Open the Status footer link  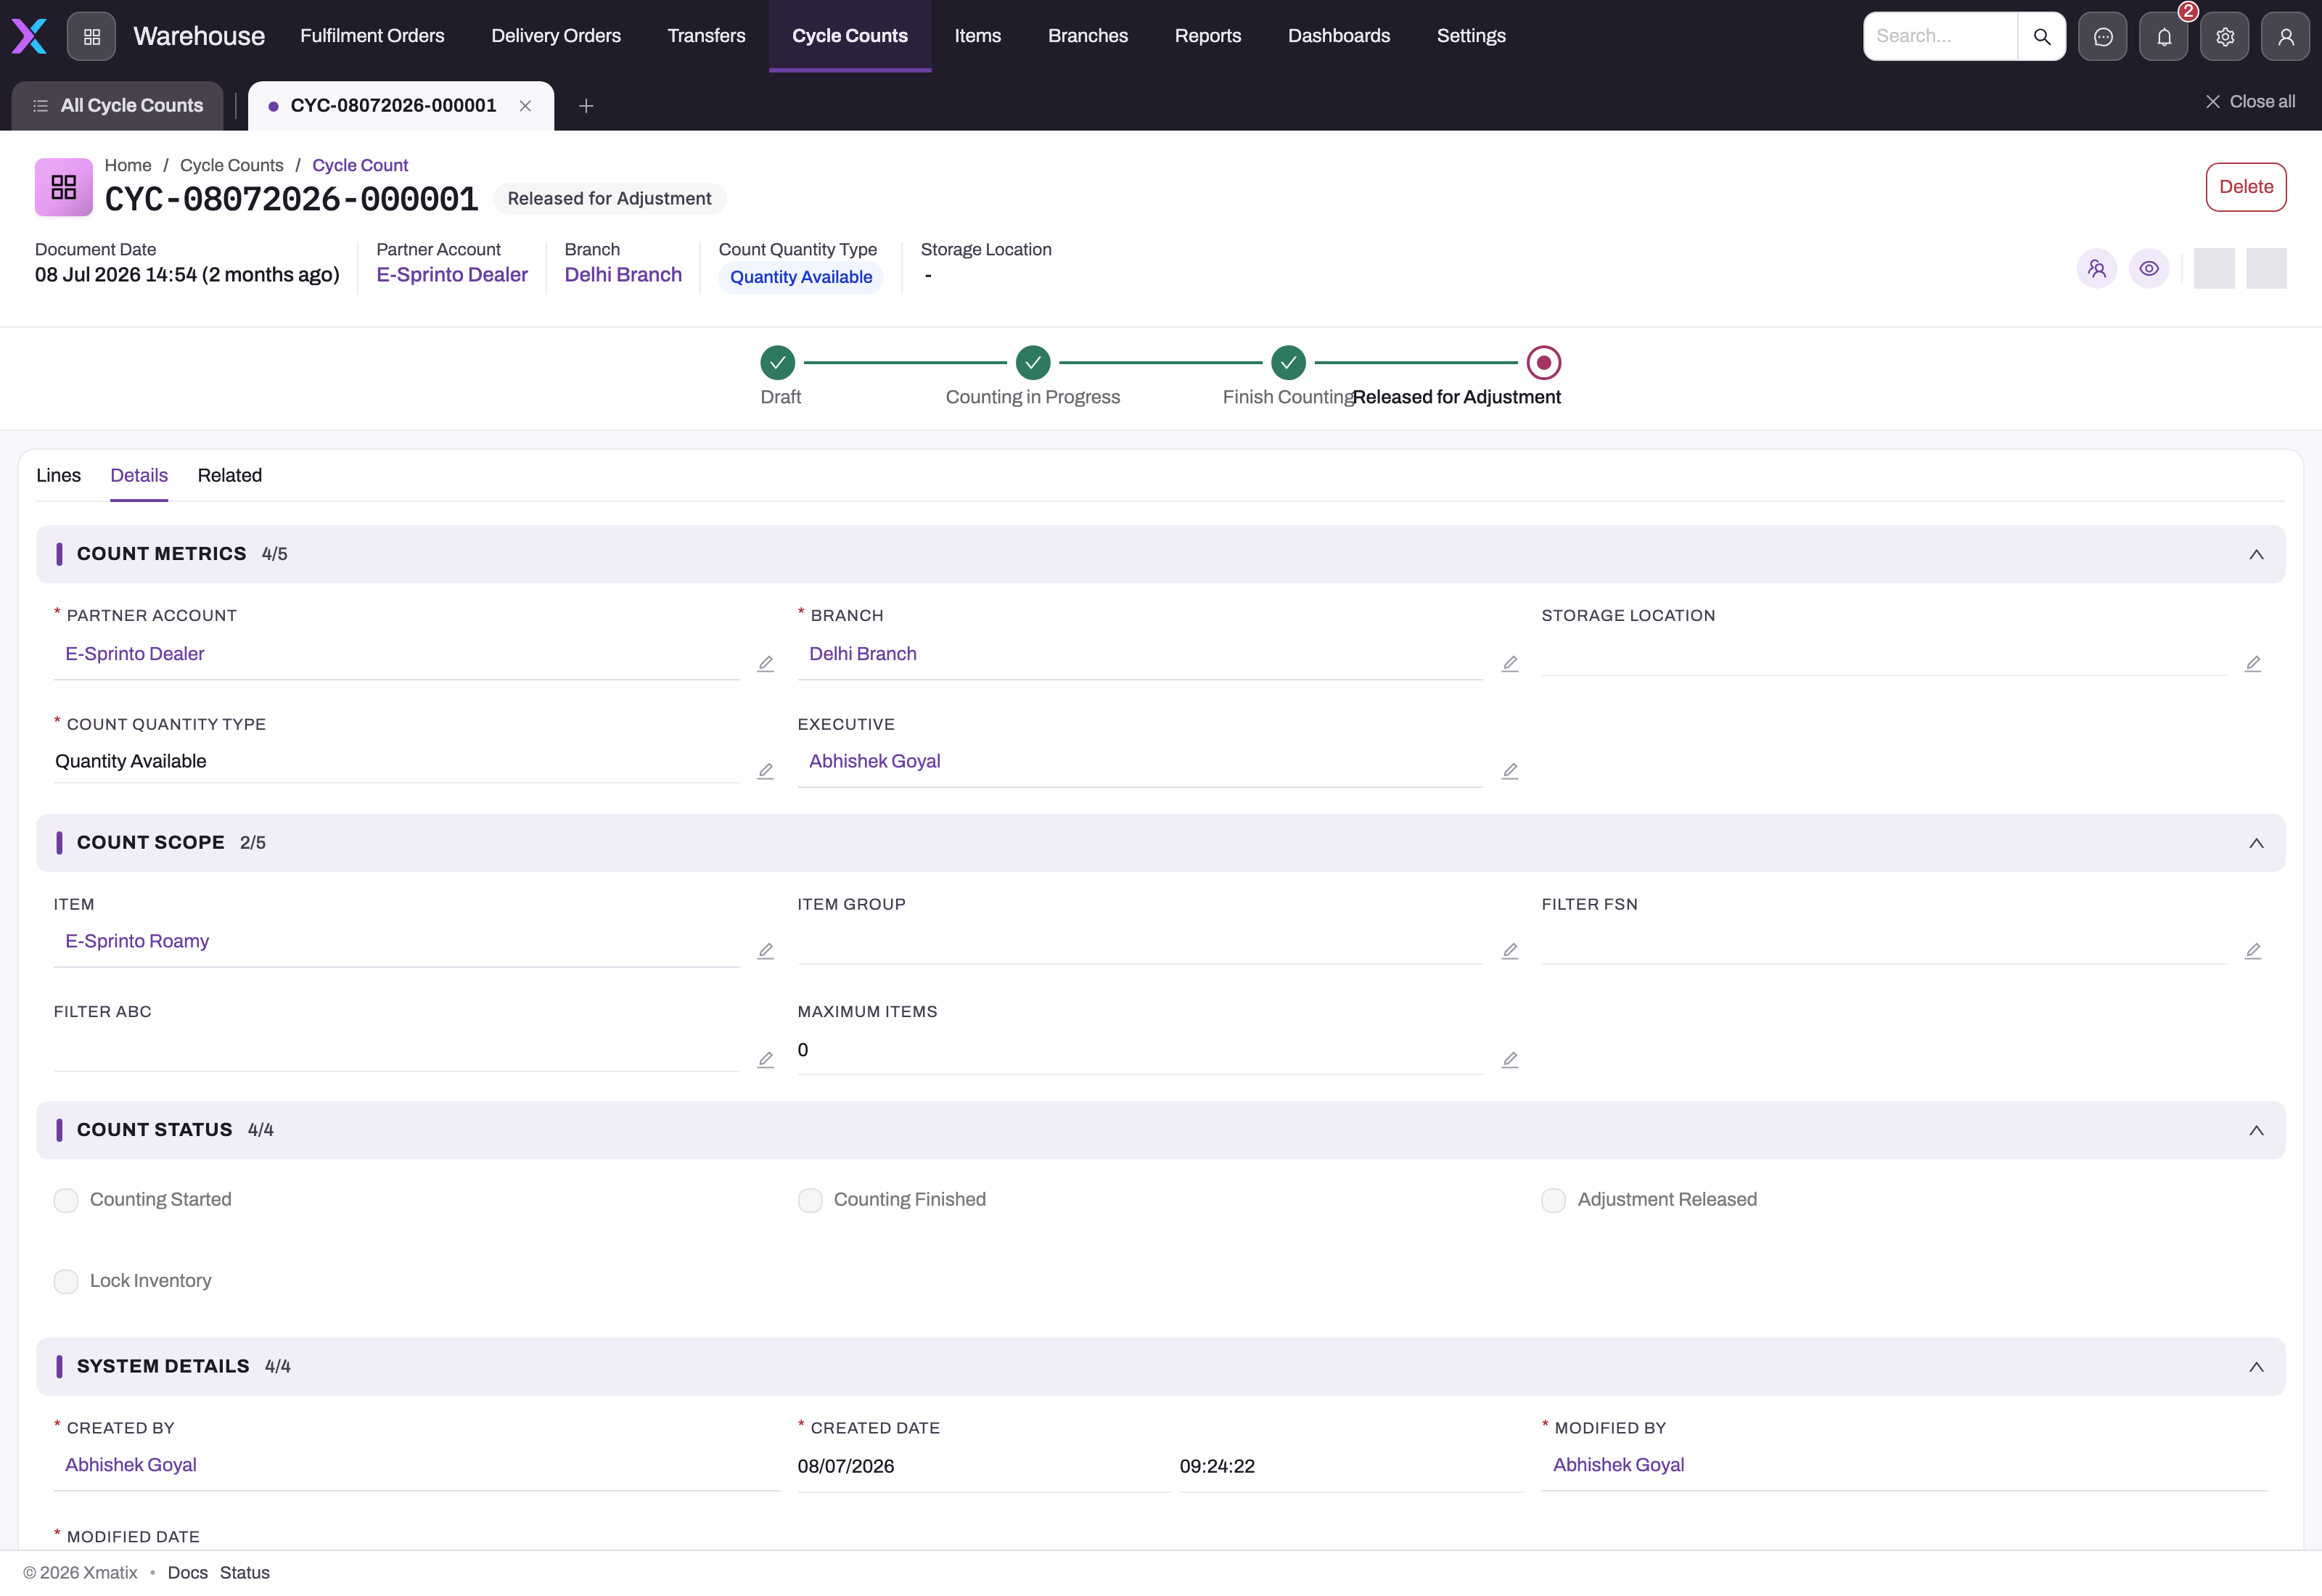tap(245, 1573)
